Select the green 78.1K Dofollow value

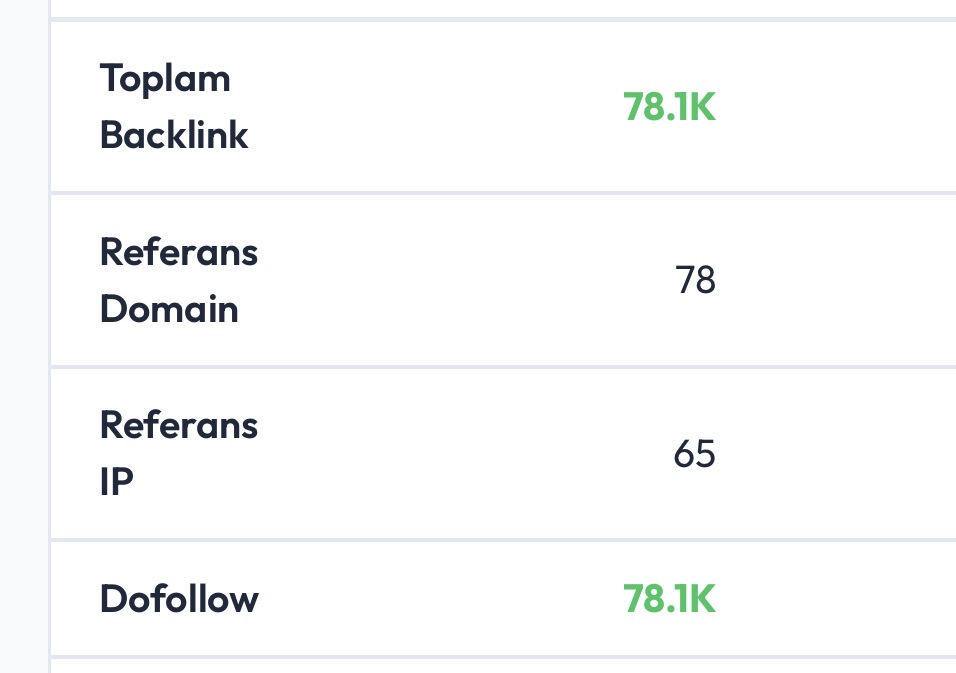click(669, 599)
